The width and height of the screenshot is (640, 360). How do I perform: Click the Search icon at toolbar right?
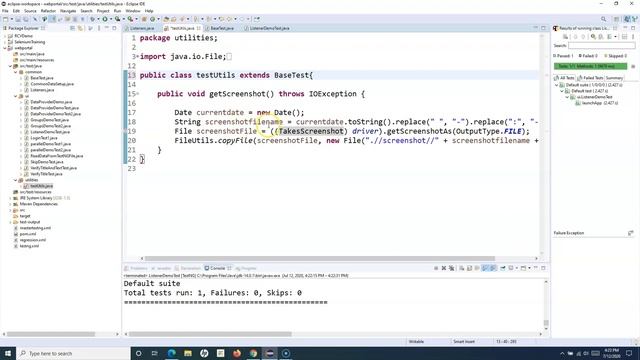click(603, 19)
